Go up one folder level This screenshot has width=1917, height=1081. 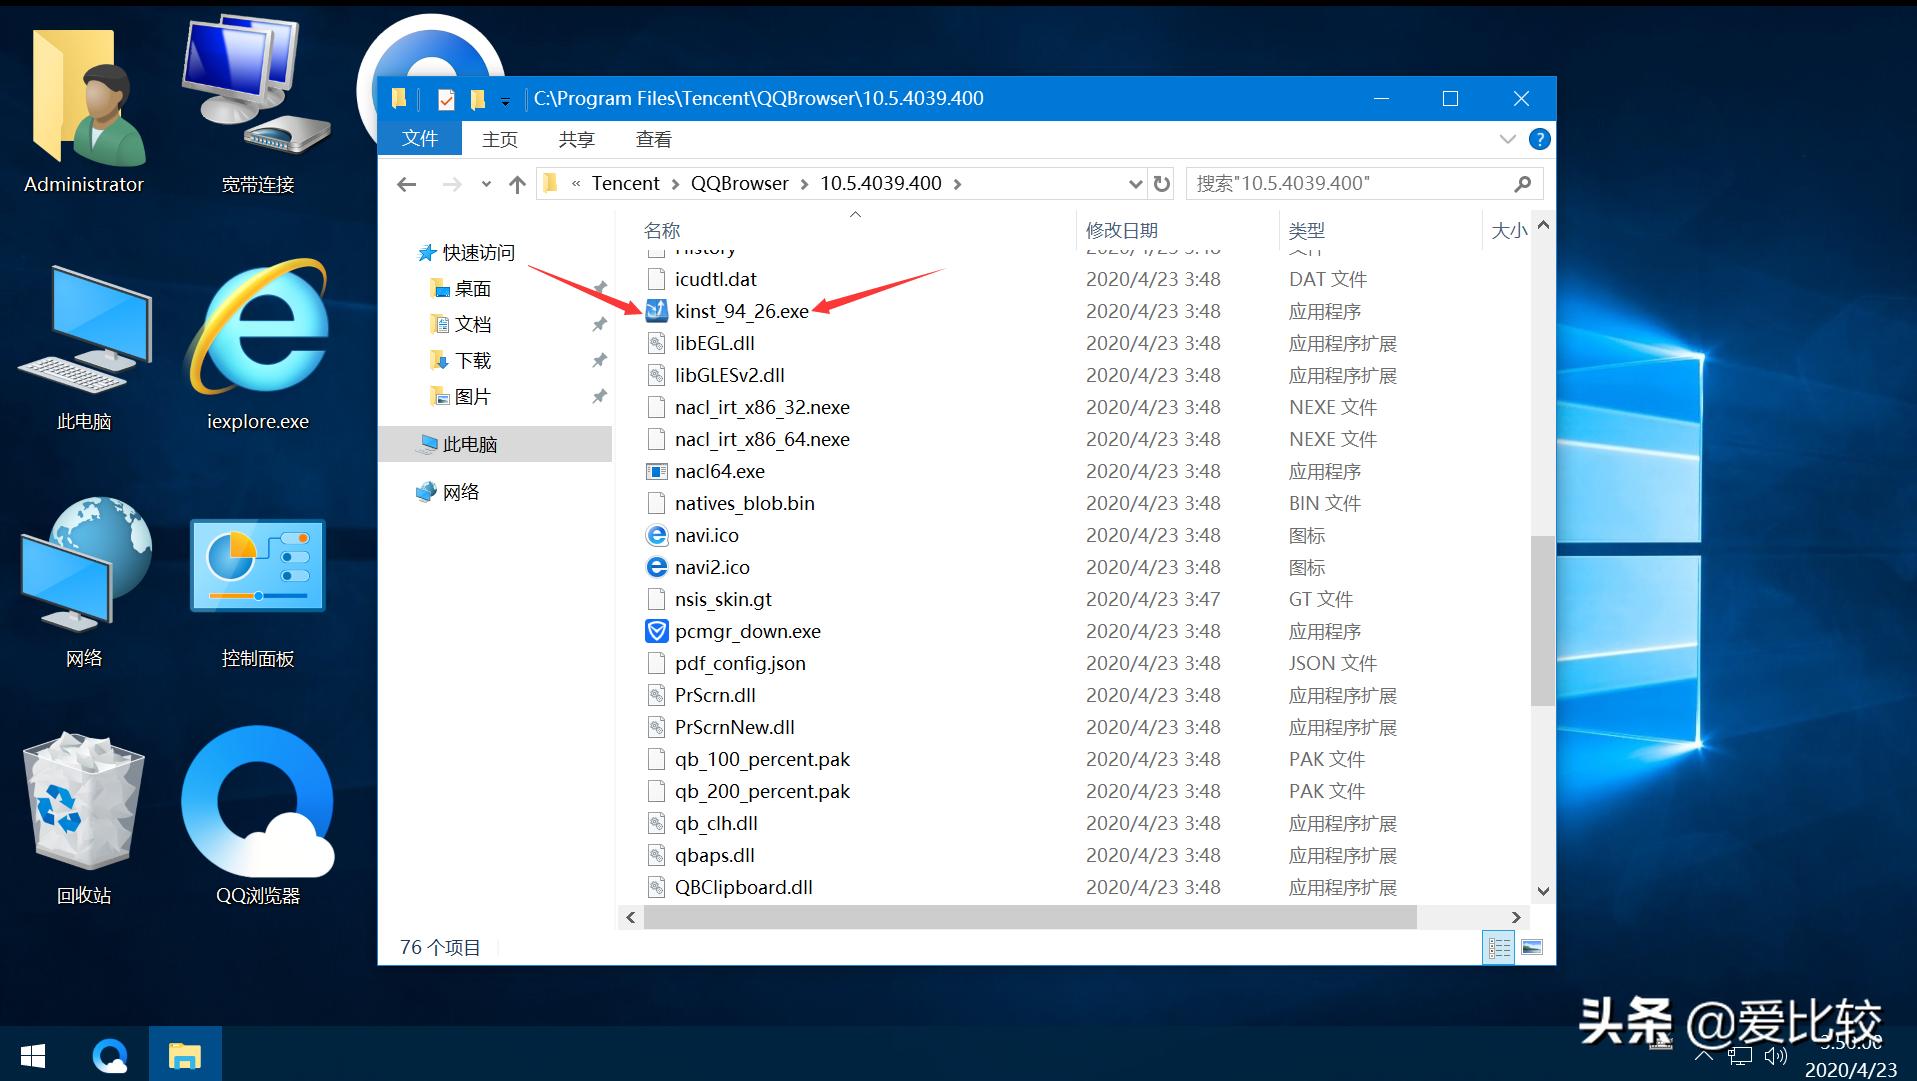(x=517, y=184)
